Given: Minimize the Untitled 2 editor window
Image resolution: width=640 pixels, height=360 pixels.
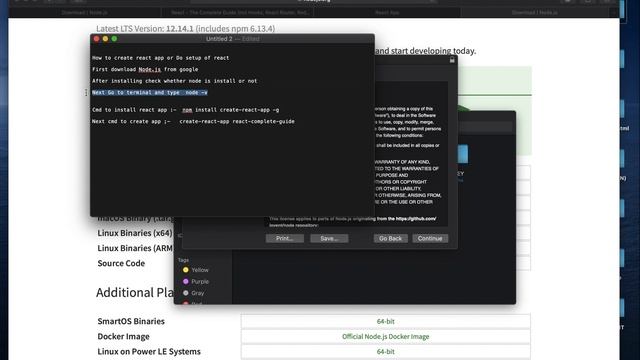Looking at the screenshot, I should coord(105,39).
